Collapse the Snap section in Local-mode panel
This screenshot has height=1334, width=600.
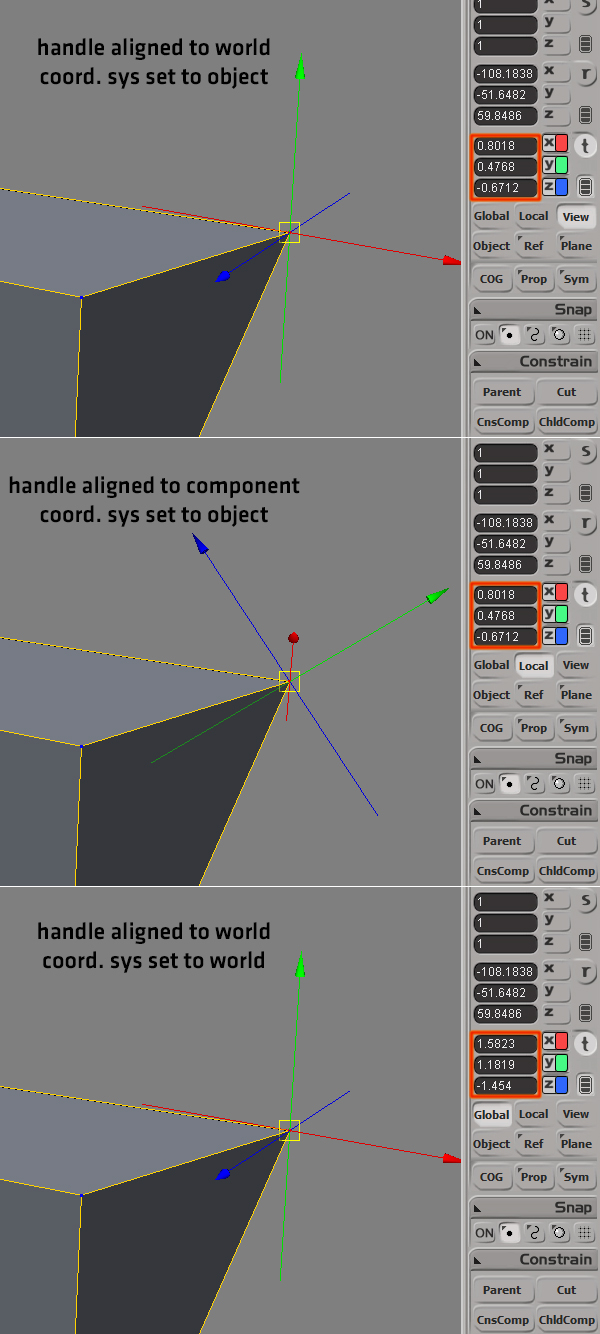pyautogui.click(x=534, y=758)
